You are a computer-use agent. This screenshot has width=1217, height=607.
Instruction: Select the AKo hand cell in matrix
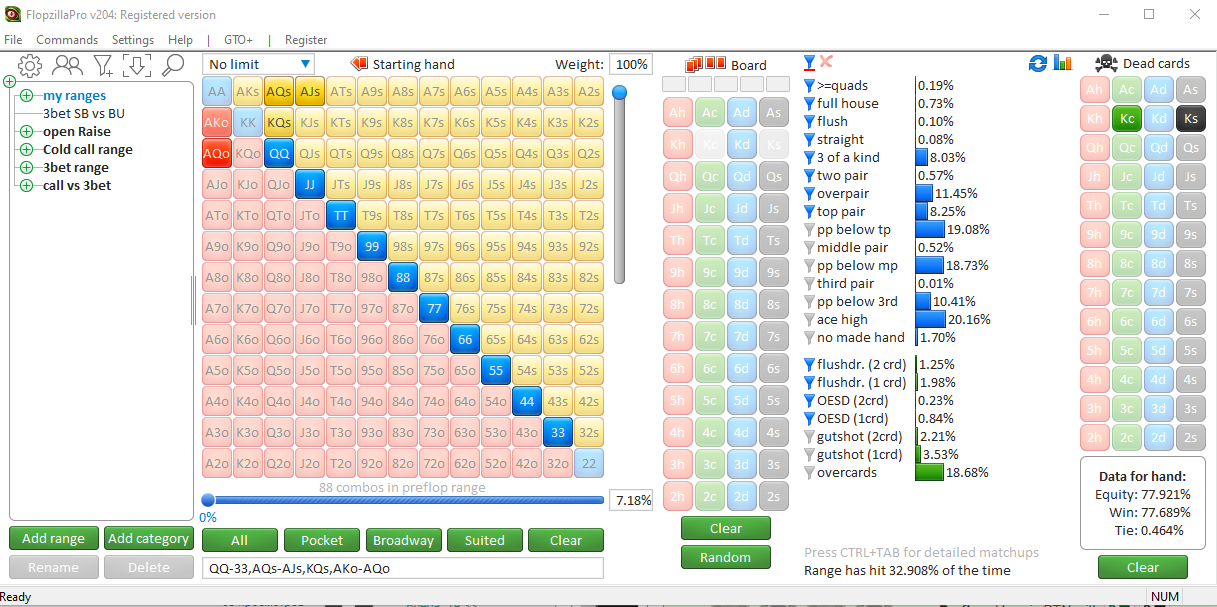217,123
